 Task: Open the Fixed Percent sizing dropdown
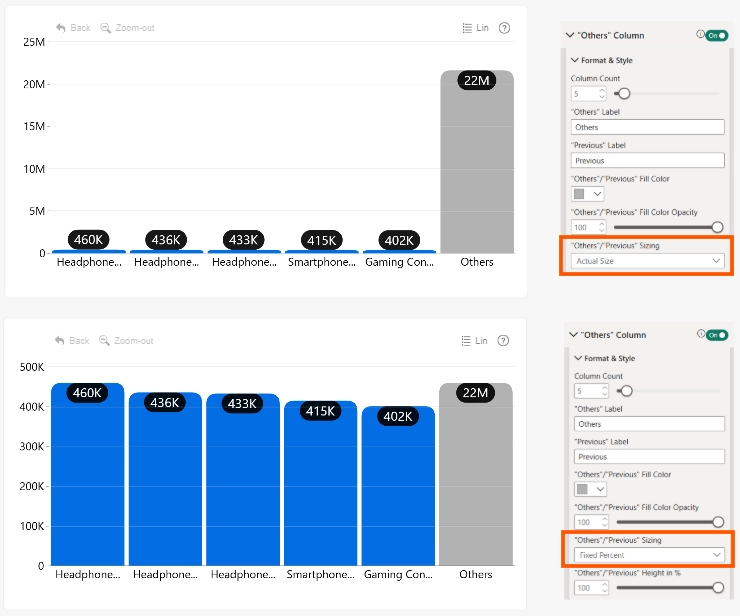649,555
